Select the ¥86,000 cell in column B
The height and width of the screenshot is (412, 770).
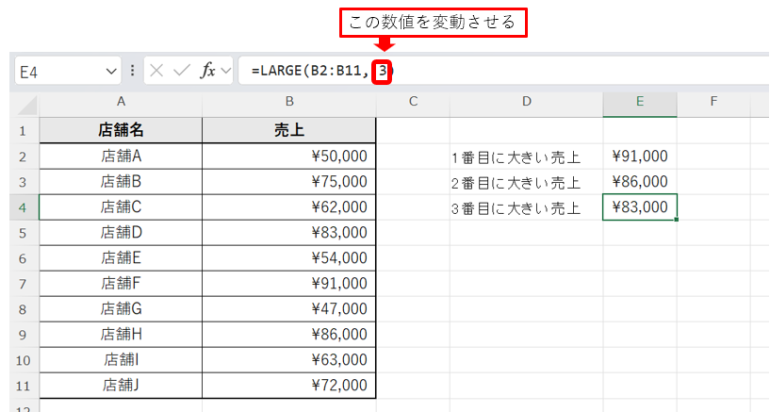[289, 335]
